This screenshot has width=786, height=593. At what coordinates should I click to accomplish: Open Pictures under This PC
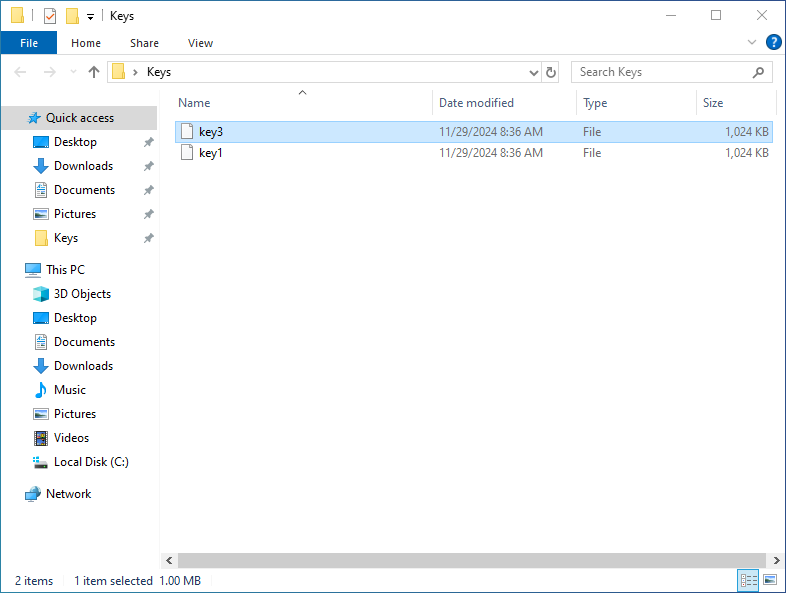[75, 414]
